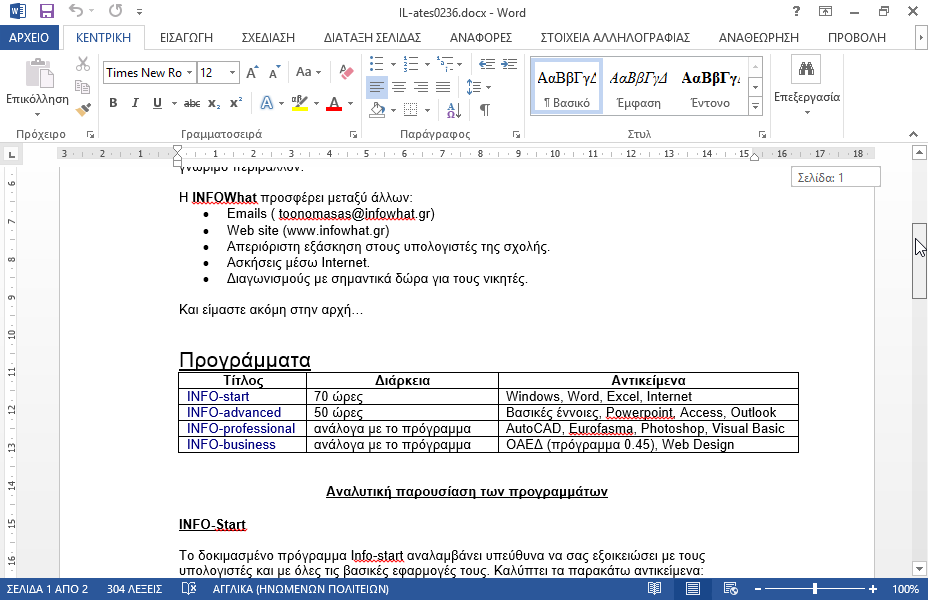Toggle Italic formatting

coord(135,103)
